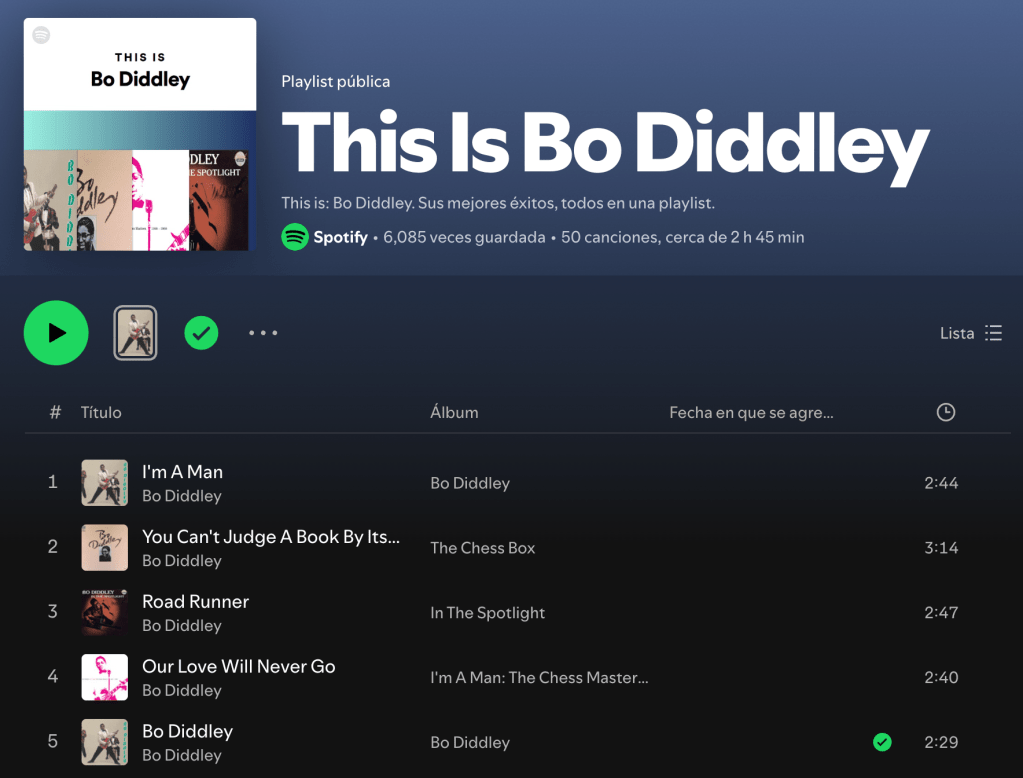Play the This Is Bo Diddley playlist

click(56, 333)
